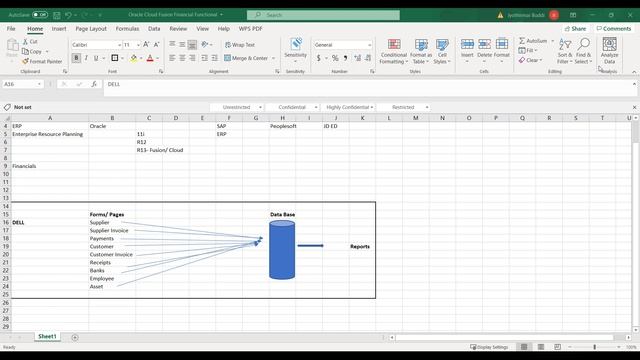Click the Save icon in title bar

click(57, 15)
